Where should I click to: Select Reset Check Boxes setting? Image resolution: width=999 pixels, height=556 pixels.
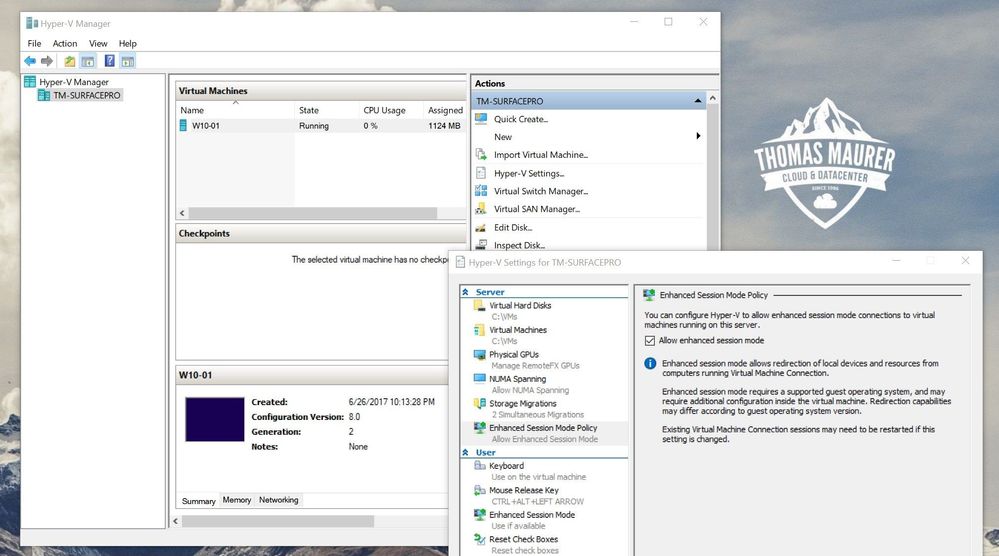tap(523, 539)
